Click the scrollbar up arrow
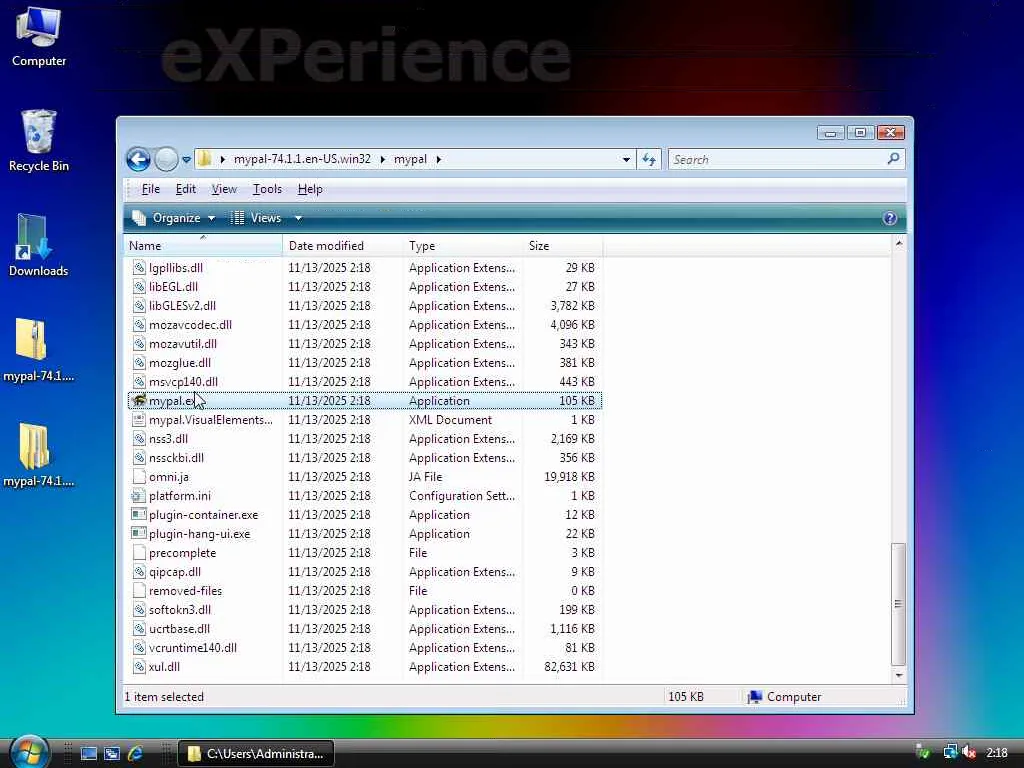Viewport: 1024px width, 768px height. pyautogui.click(x=899, y=244)
